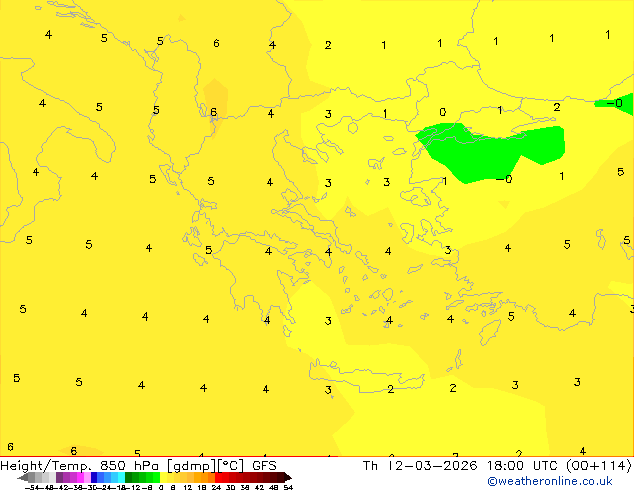This screenshot has width=634, height=490.
Task: Select the '[°C]' unit label
Action: pyautogui.click(x=230, y=466)
